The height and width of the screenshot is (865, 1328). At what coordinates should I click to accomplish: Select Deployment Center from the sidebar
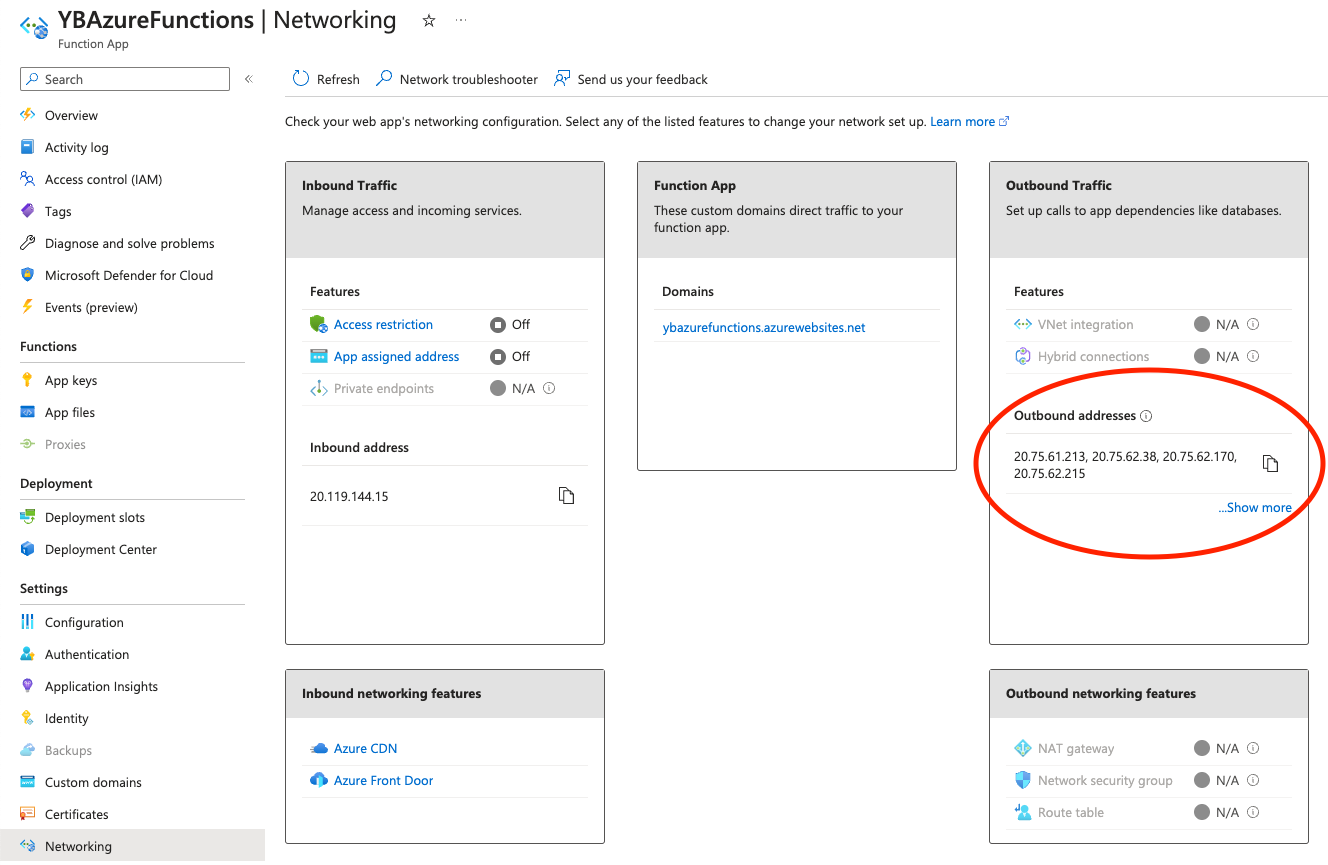tap(100, 549)
